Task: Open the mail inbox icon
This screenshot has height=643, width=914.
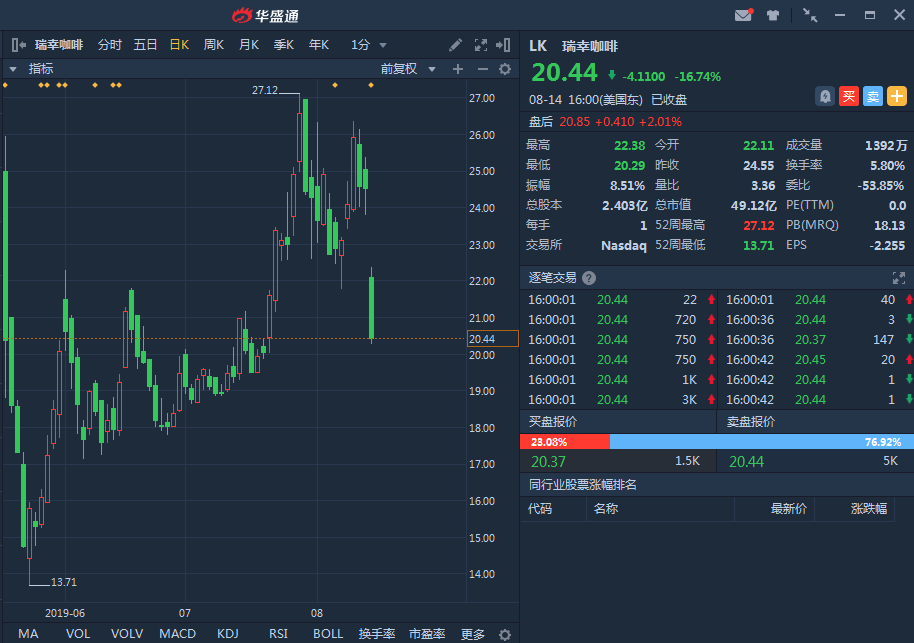Action: click(743, 15)
